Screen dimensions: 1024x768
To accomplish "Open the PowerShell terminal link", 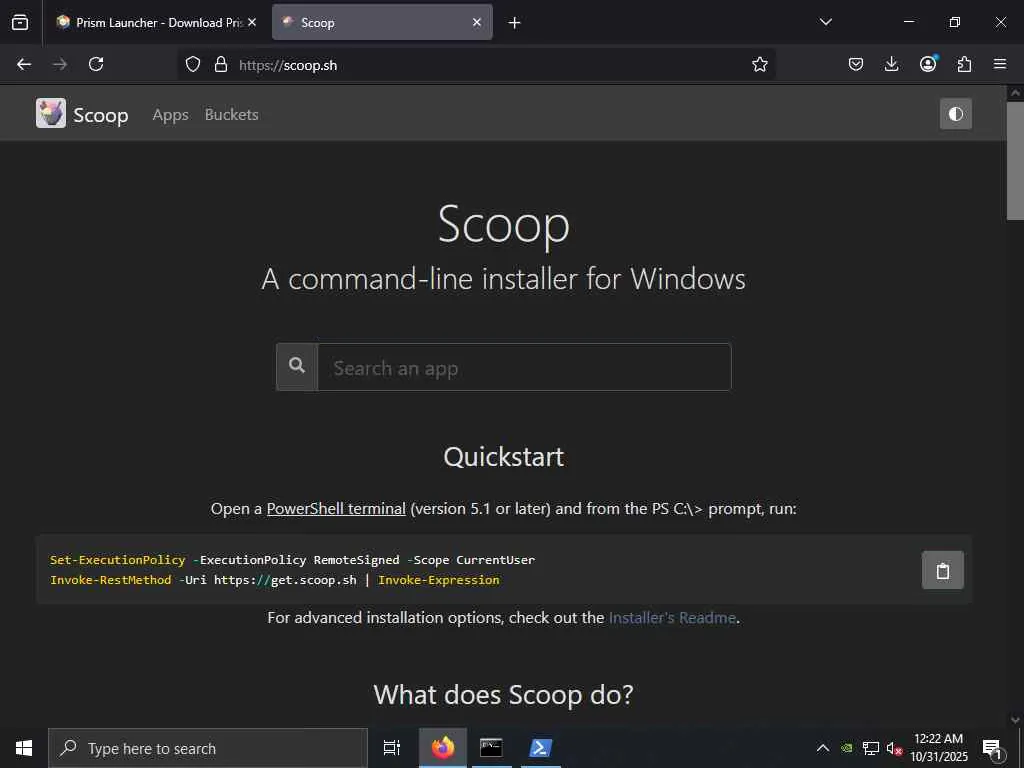I will point(336,509).
